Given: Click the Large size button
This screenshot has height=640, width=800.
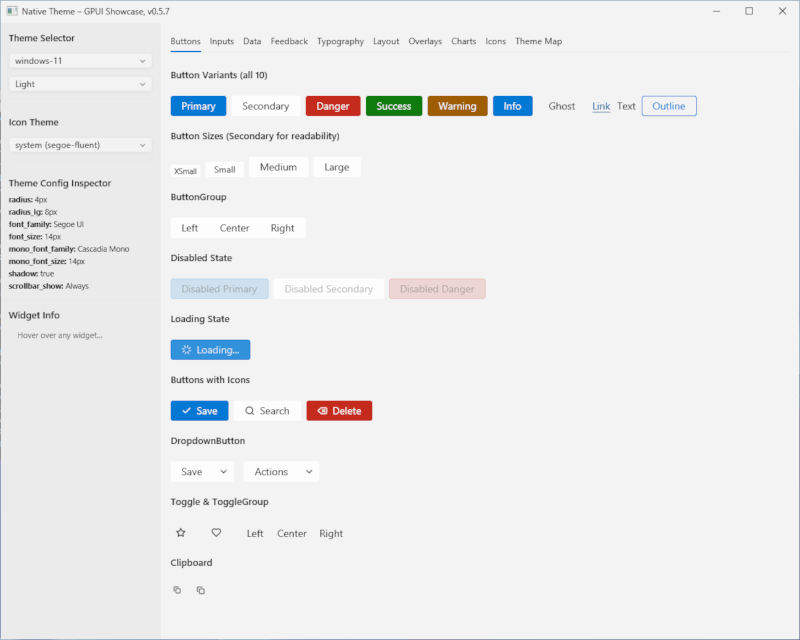Looking at the screenshot, I should [337, 167].
